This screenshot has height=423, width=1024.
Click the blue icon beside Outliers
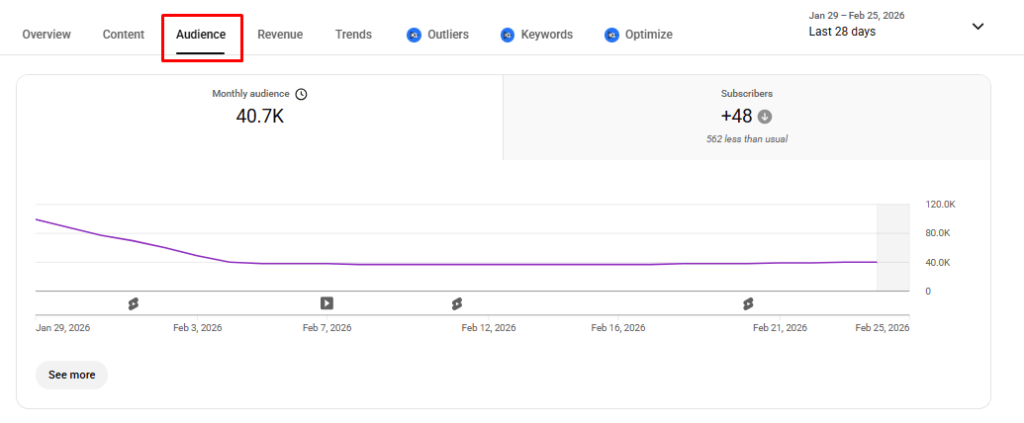tap(414, 35)
